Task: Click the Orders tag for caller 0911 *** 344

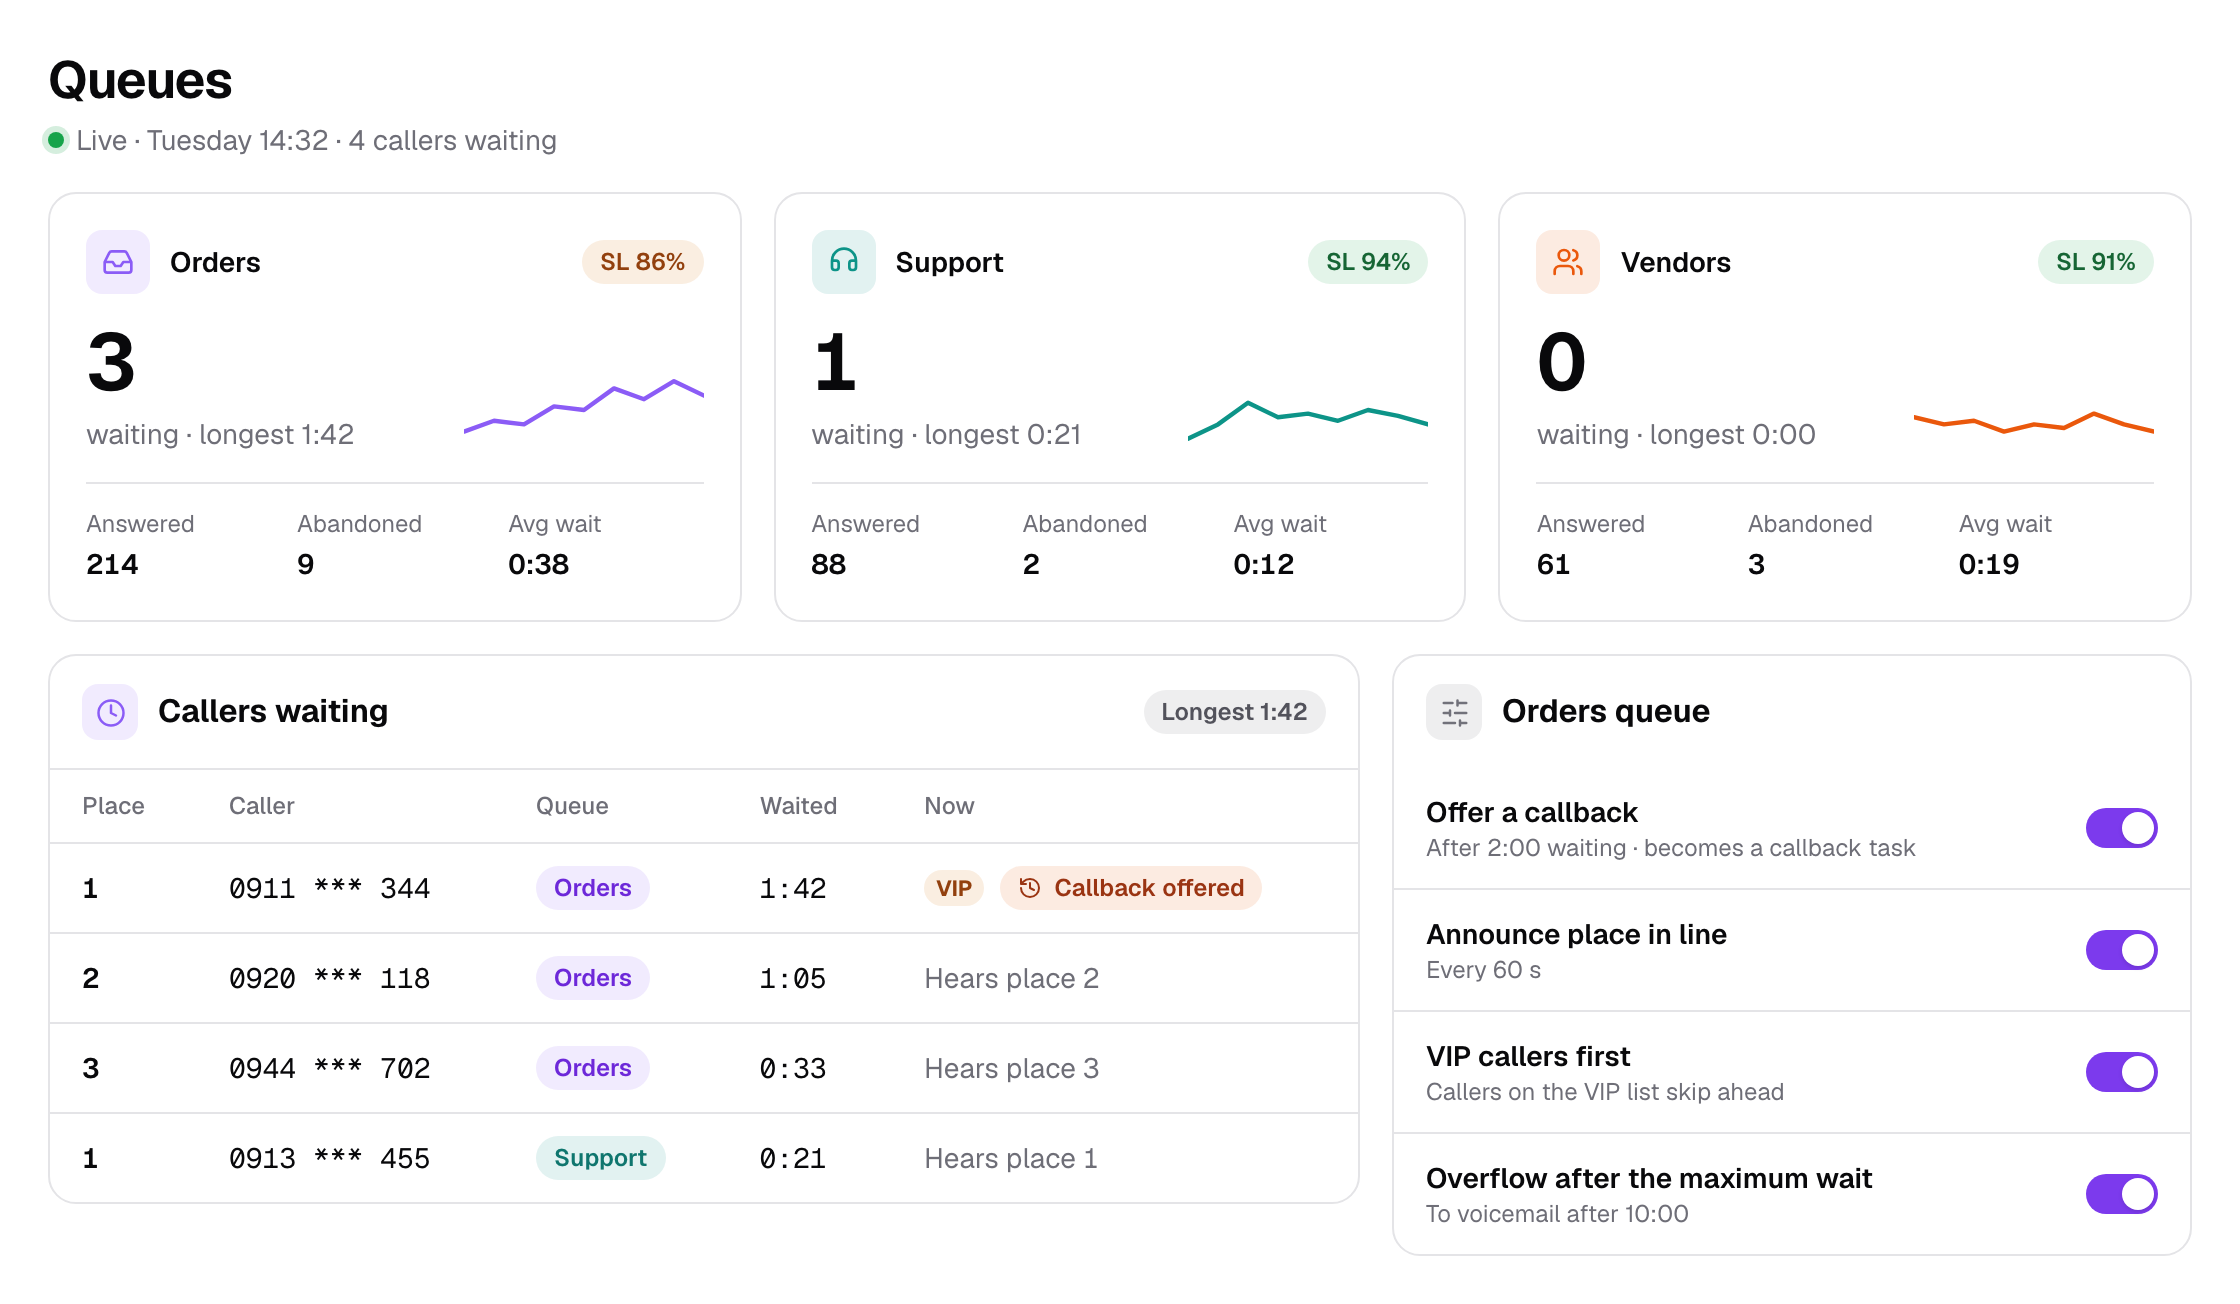Action: 592,888
